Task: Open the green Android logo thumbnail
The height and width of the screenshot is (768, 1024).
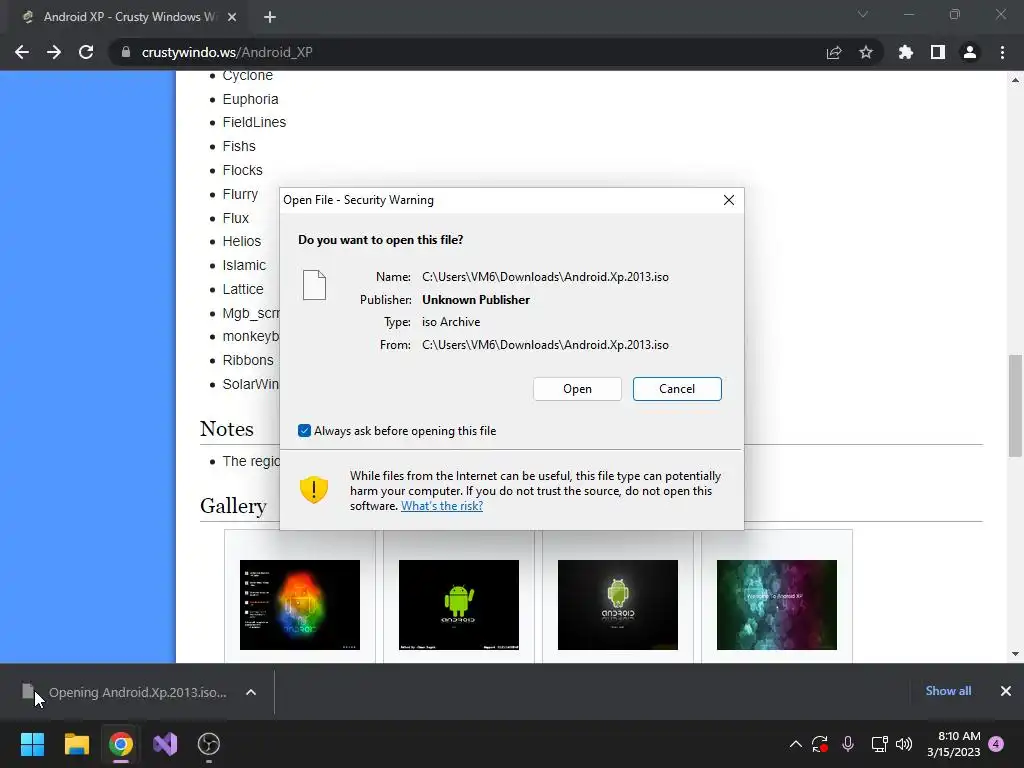Action: click(x=458, y=605)
